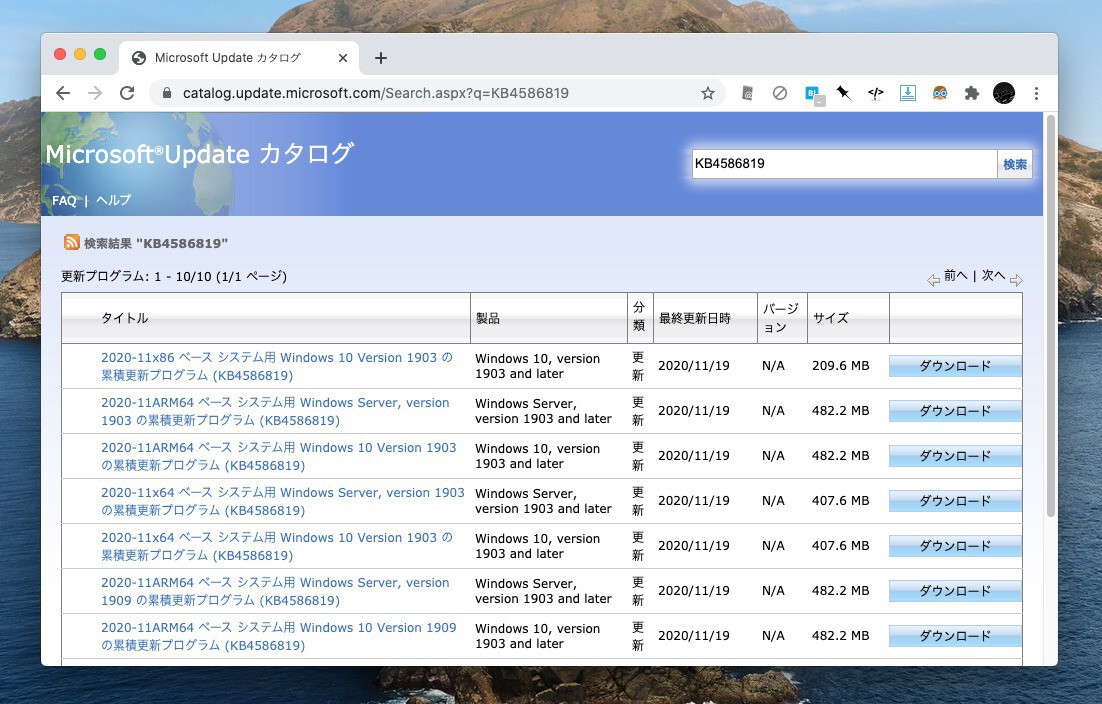Click the KB4586819 catalog search field
1102x704 pixels.
843,164
